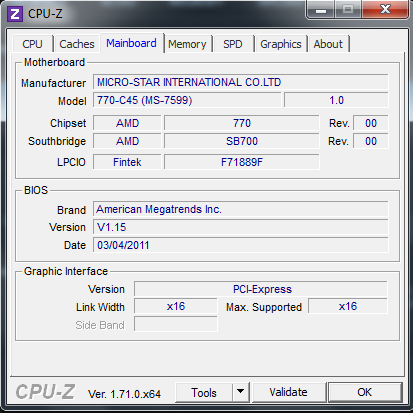Switch to the CPU tab
Screen dimensions: 413x414
coord(32,44)
